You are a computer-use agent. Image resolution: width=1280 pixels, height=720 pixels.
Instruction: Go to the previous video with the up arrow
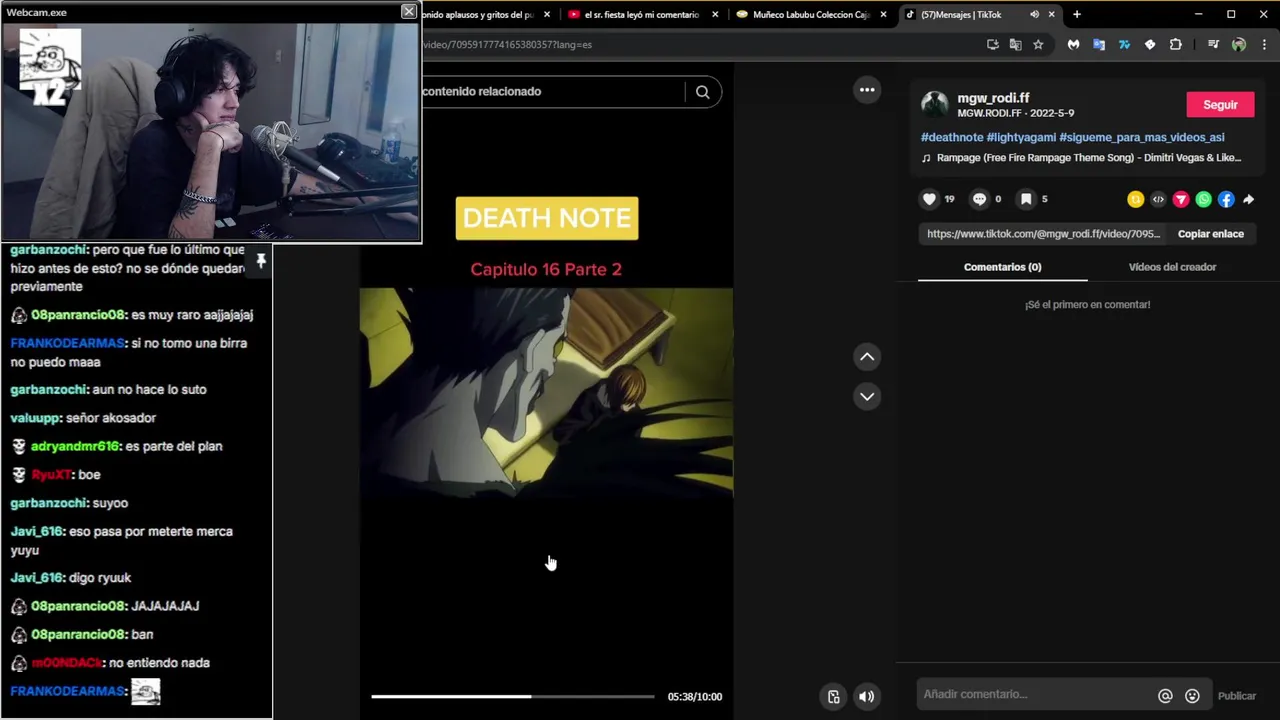pos(867,357)
